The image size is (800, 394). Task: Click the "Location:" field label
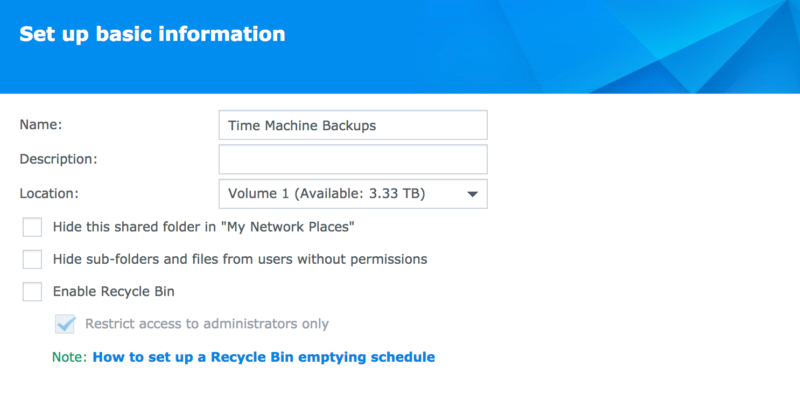tap(49, 194)
